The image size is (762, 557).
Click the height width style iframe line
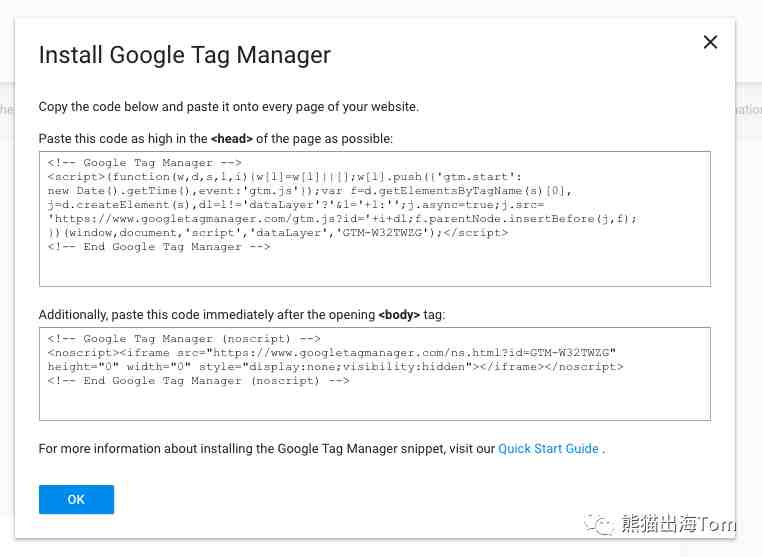(335, 366)
